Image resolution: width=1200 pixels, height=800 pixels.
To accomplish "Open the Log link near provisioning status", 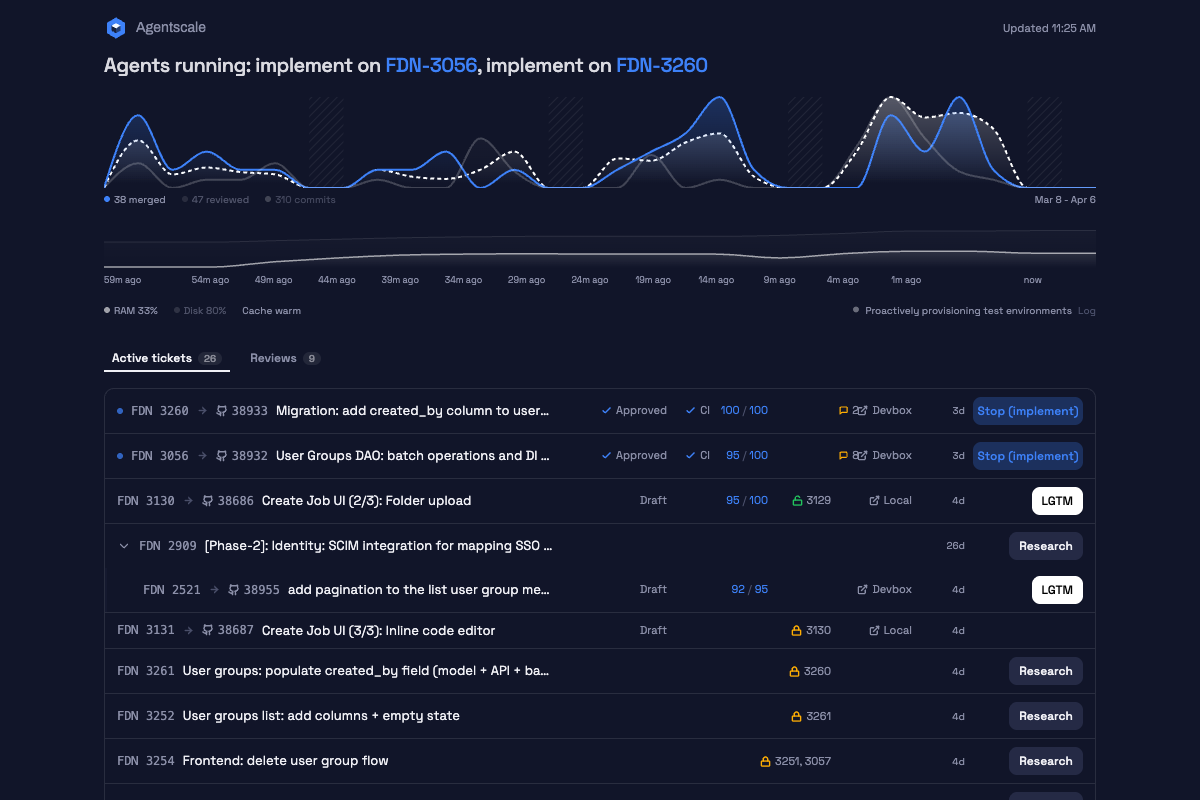I will coord(1087,311).
